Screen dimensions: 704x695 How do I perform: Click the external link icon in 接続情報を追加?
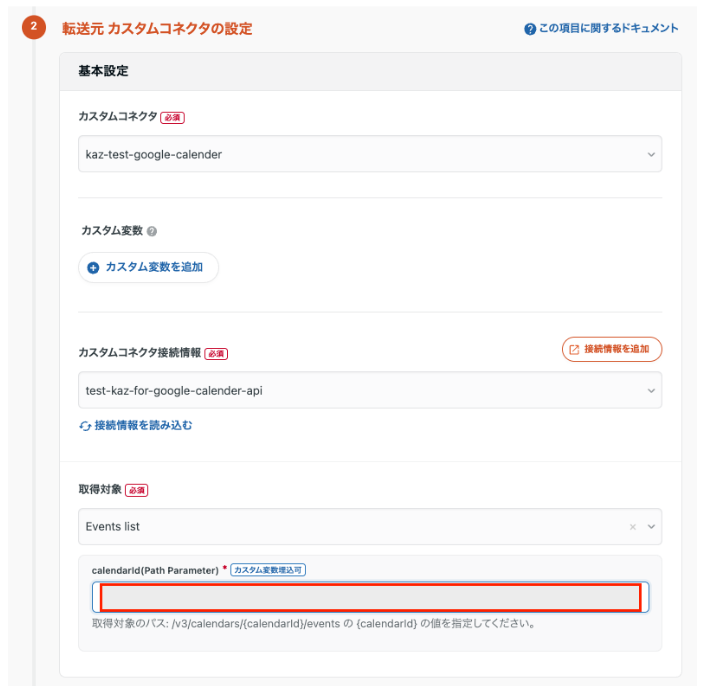[574, 349]
